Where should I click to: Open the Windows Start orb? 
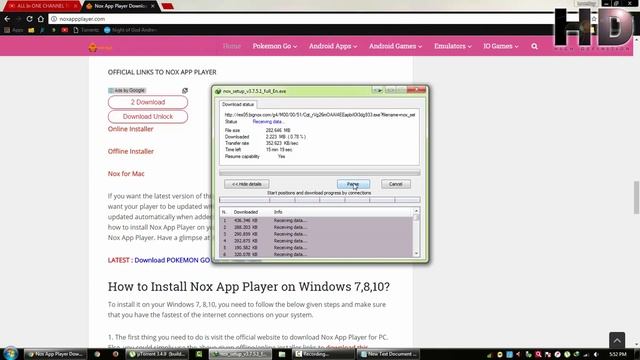pos(10,353)
